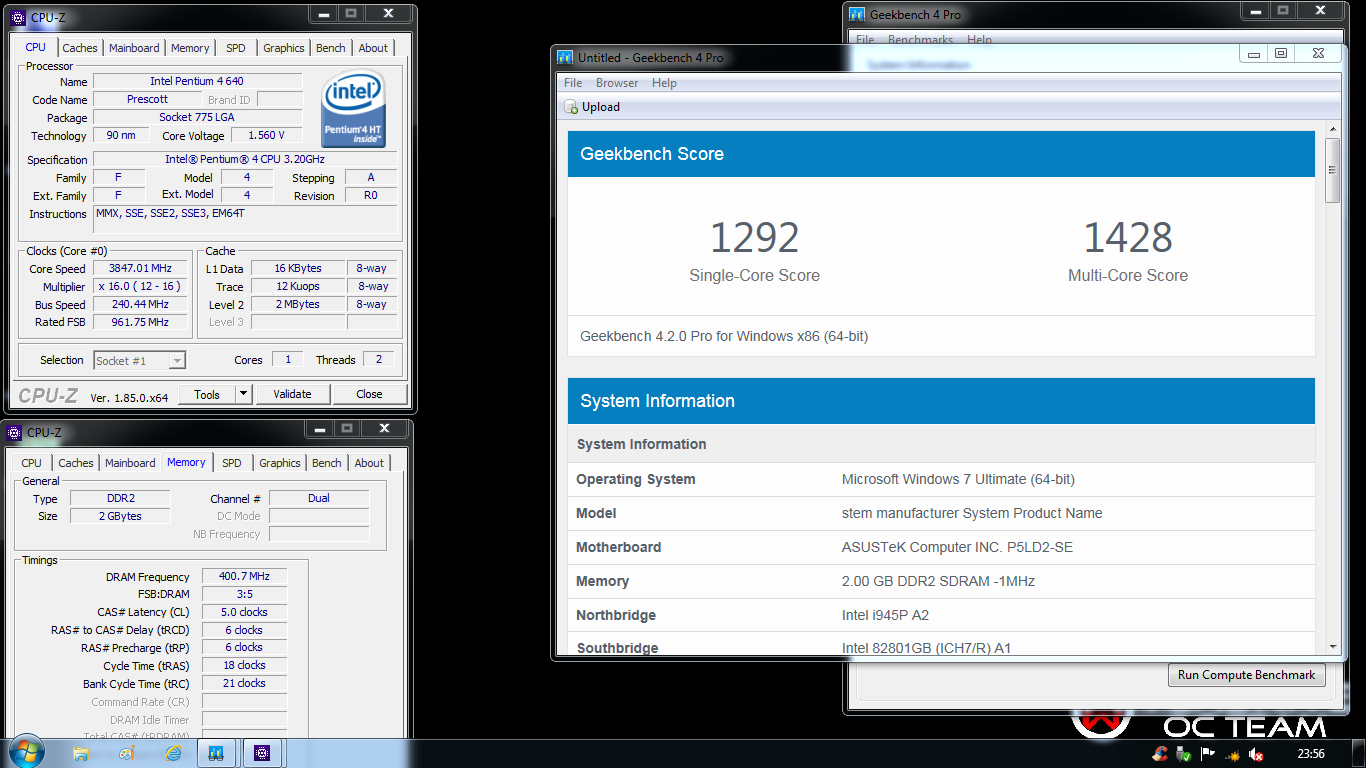Select CPU tab in CPU-Z Memory timings window

coord(32,463)
